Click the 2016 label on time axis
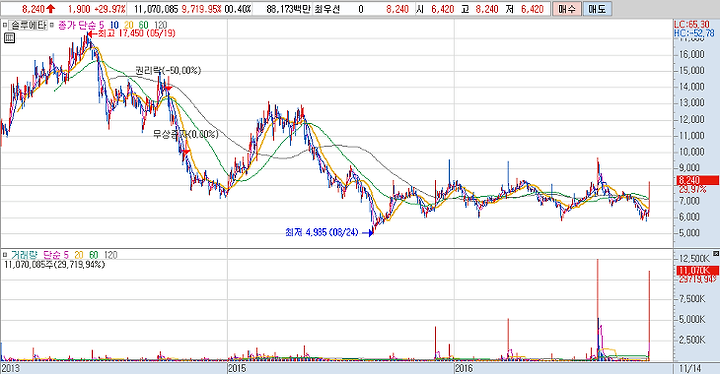720x374 pixels. pyautogui.click(x=464, y=368)
